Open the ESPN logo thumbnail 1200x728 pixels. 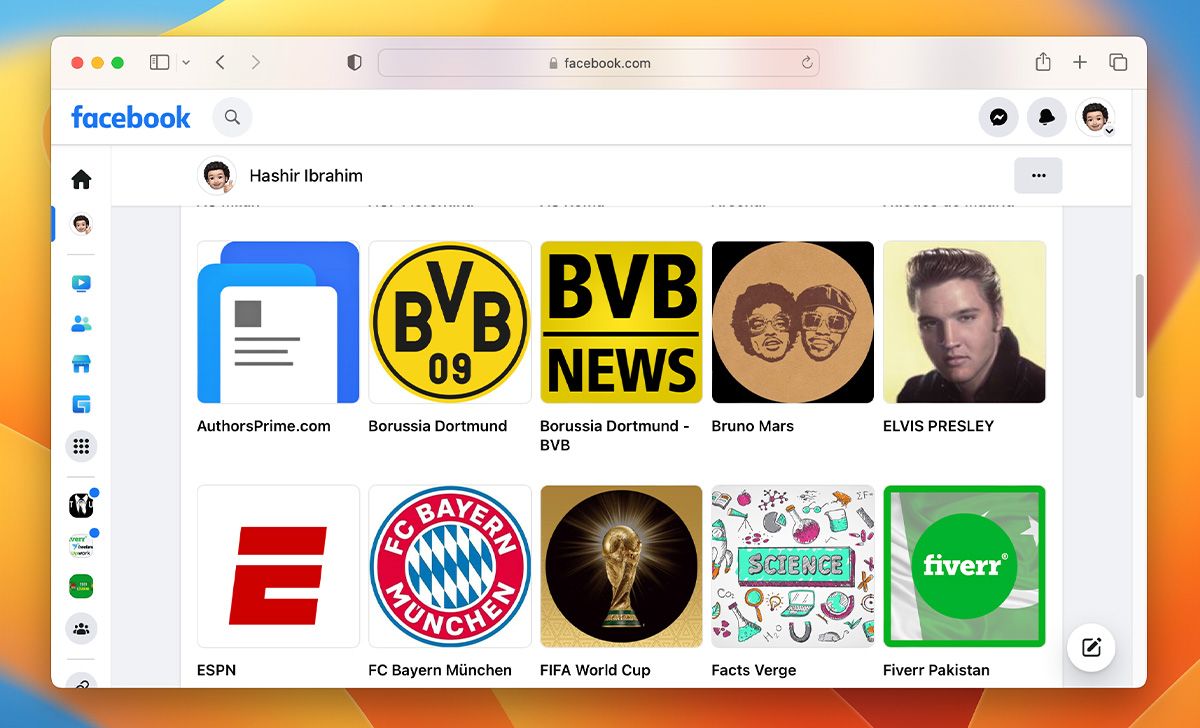point(278,567)
